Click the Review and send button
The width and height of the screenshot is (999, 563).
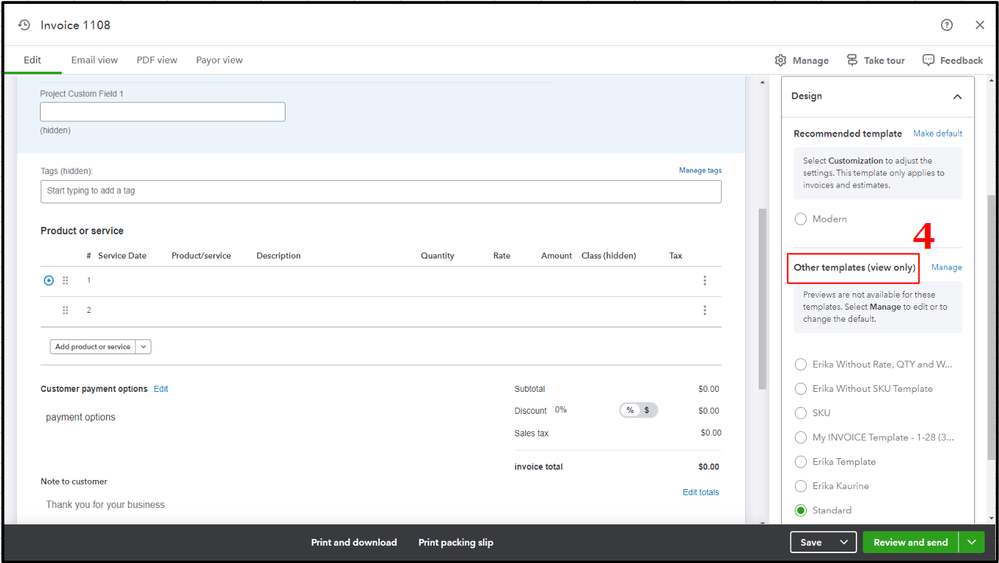[x=910, y=542]
